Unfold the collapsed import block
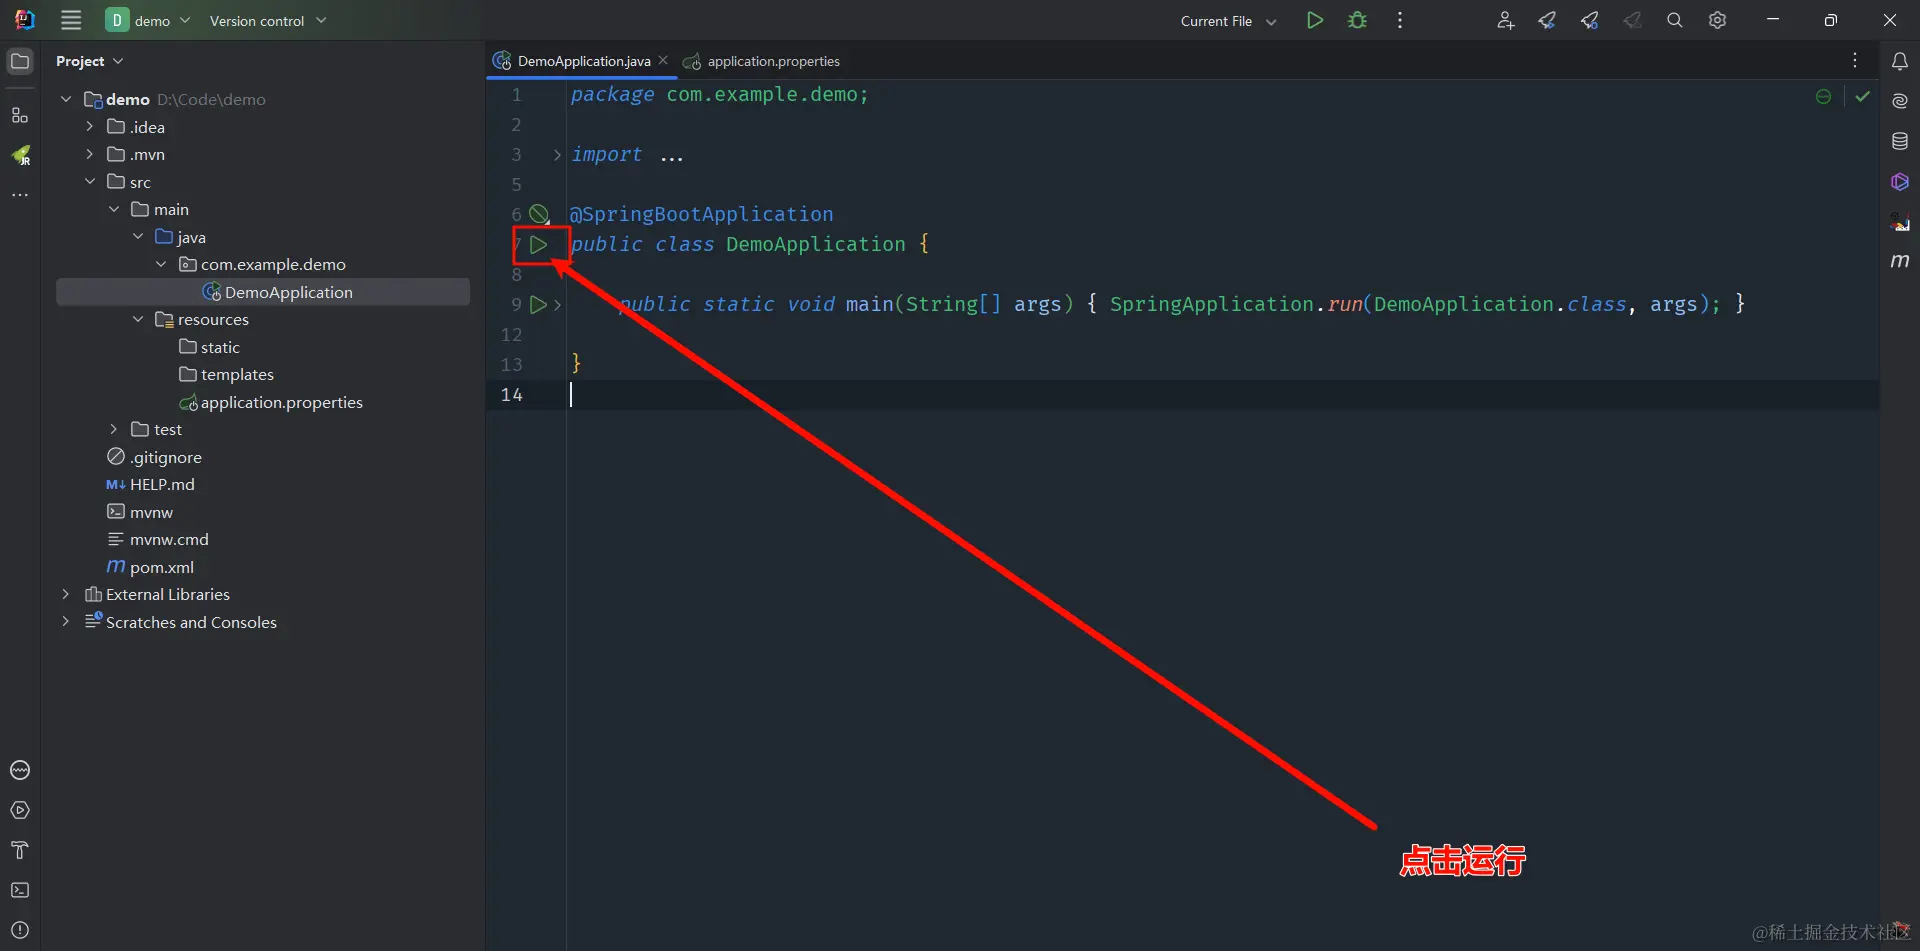 tap(557, 154)
